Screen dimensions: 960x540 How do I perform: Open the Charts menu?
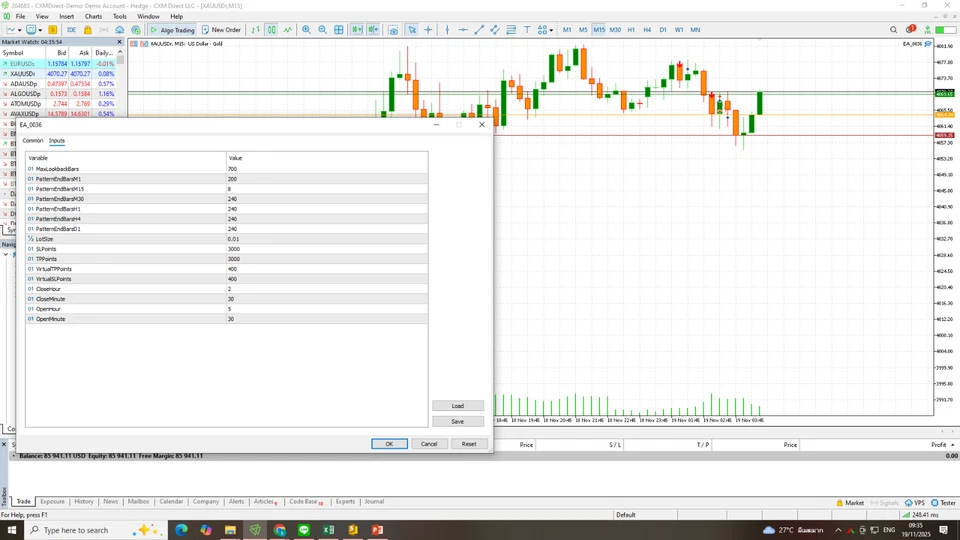(93, 17)
